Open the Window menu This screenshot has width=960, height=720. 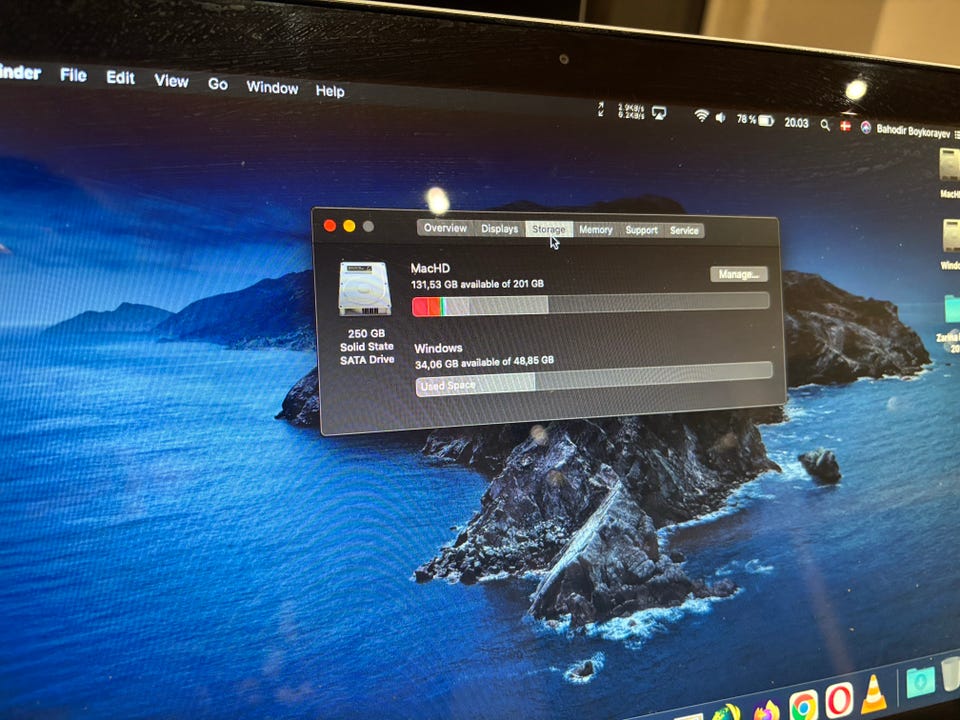272,88
